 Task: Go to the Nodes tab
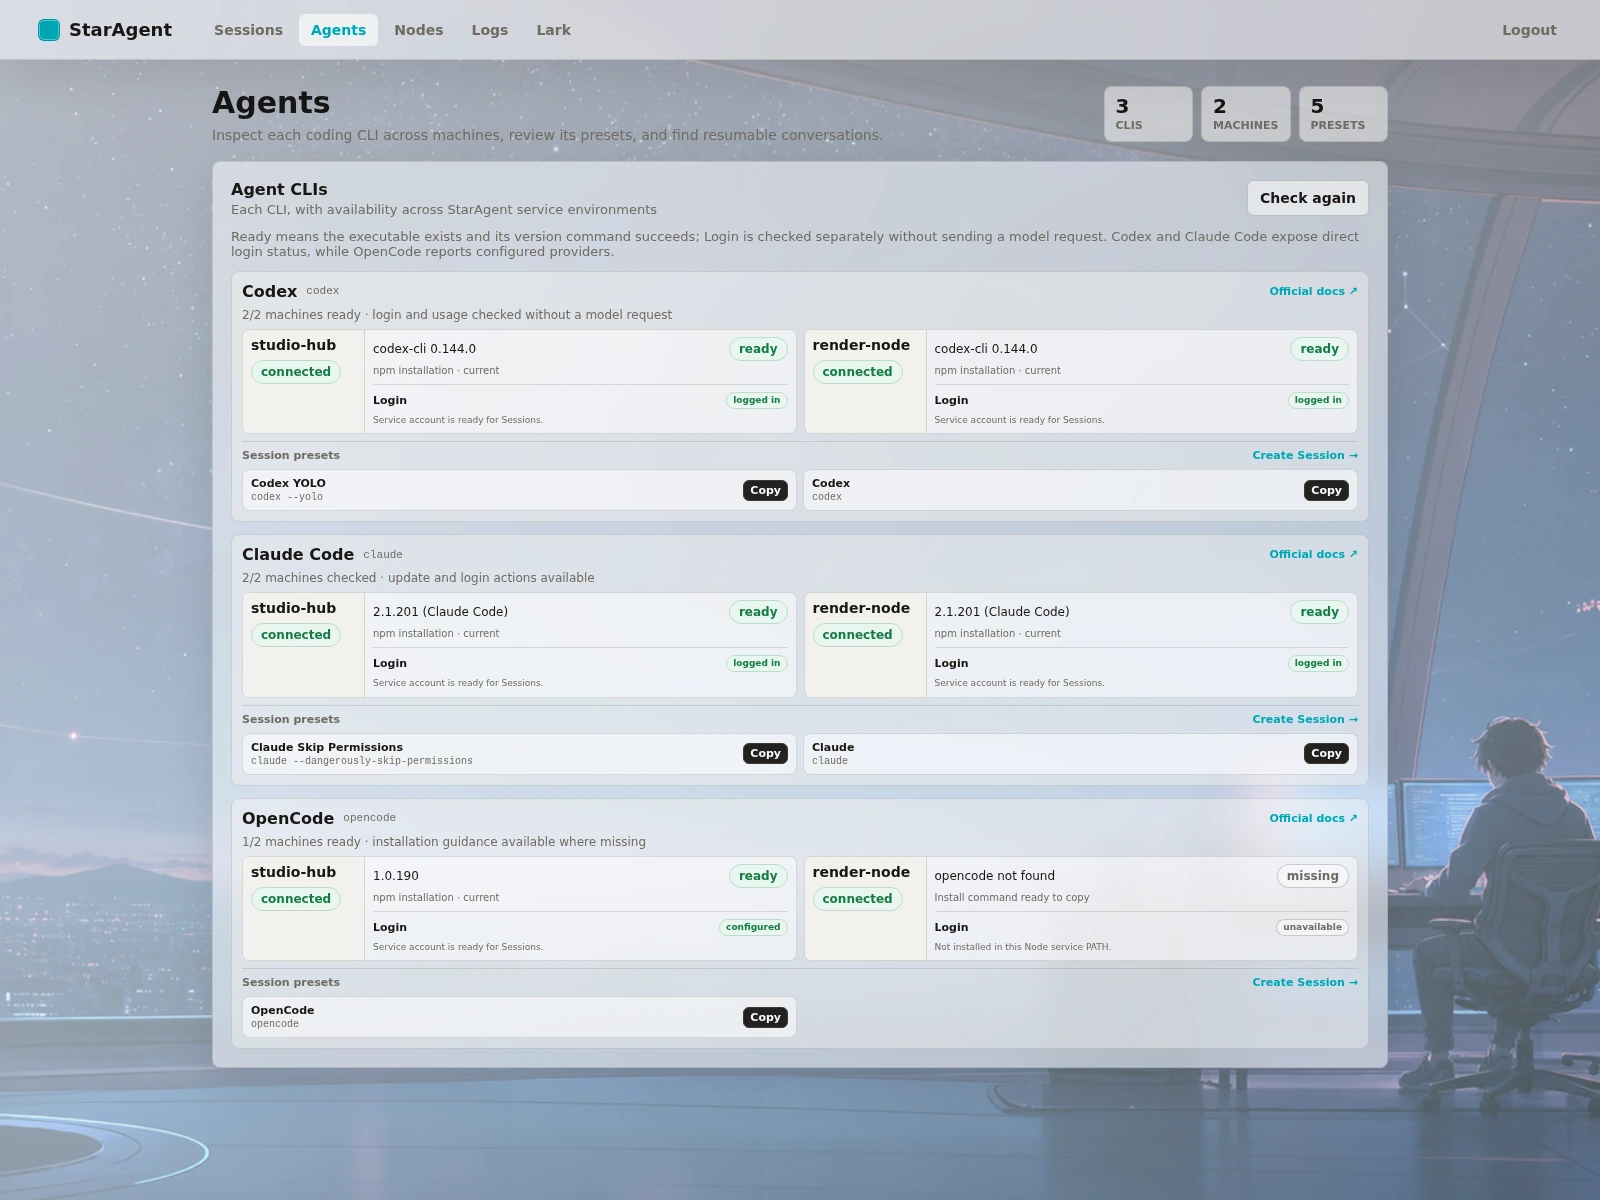tap(418, 30)
